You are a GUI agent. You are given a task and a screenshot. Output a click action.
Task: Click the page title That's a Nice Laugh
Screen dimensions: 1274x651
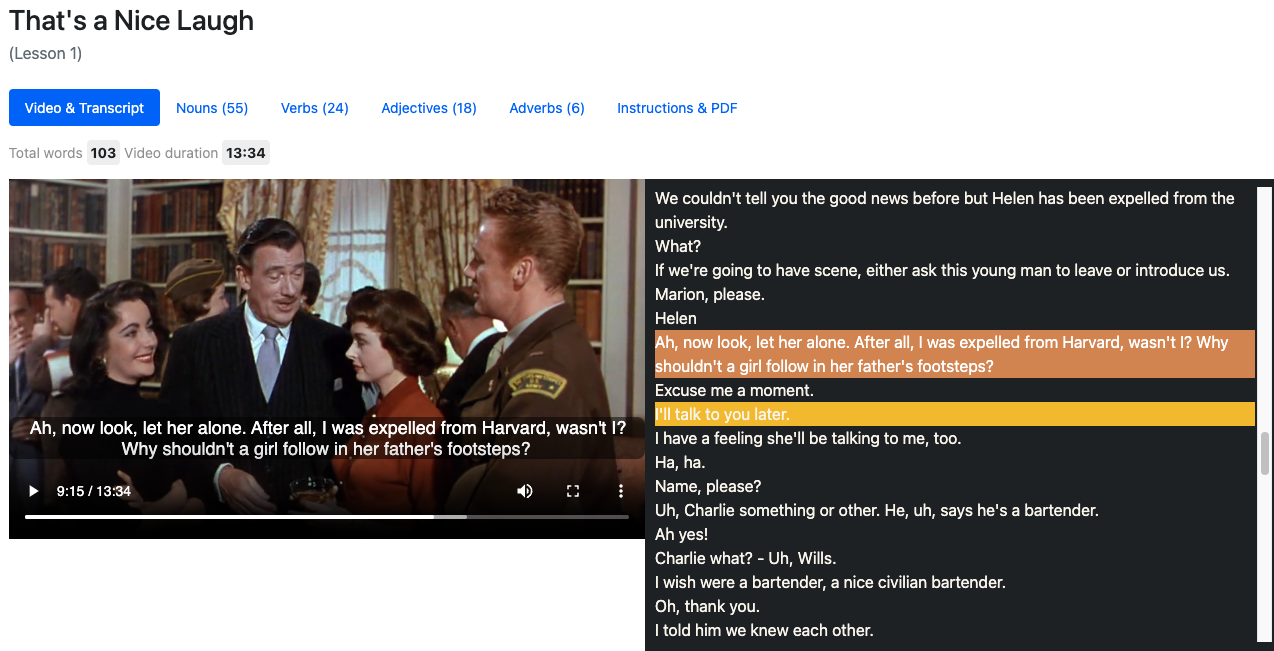pos(132,21)
